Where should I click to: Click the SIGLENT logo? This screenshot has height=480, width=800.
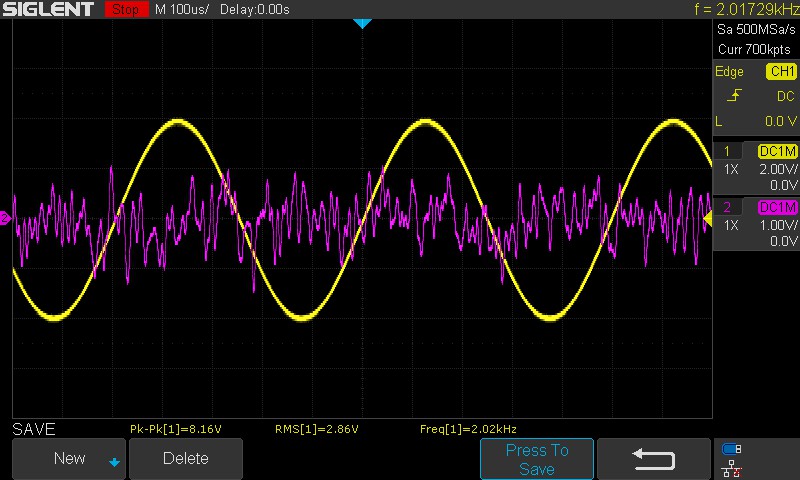(x=48, y=9)
